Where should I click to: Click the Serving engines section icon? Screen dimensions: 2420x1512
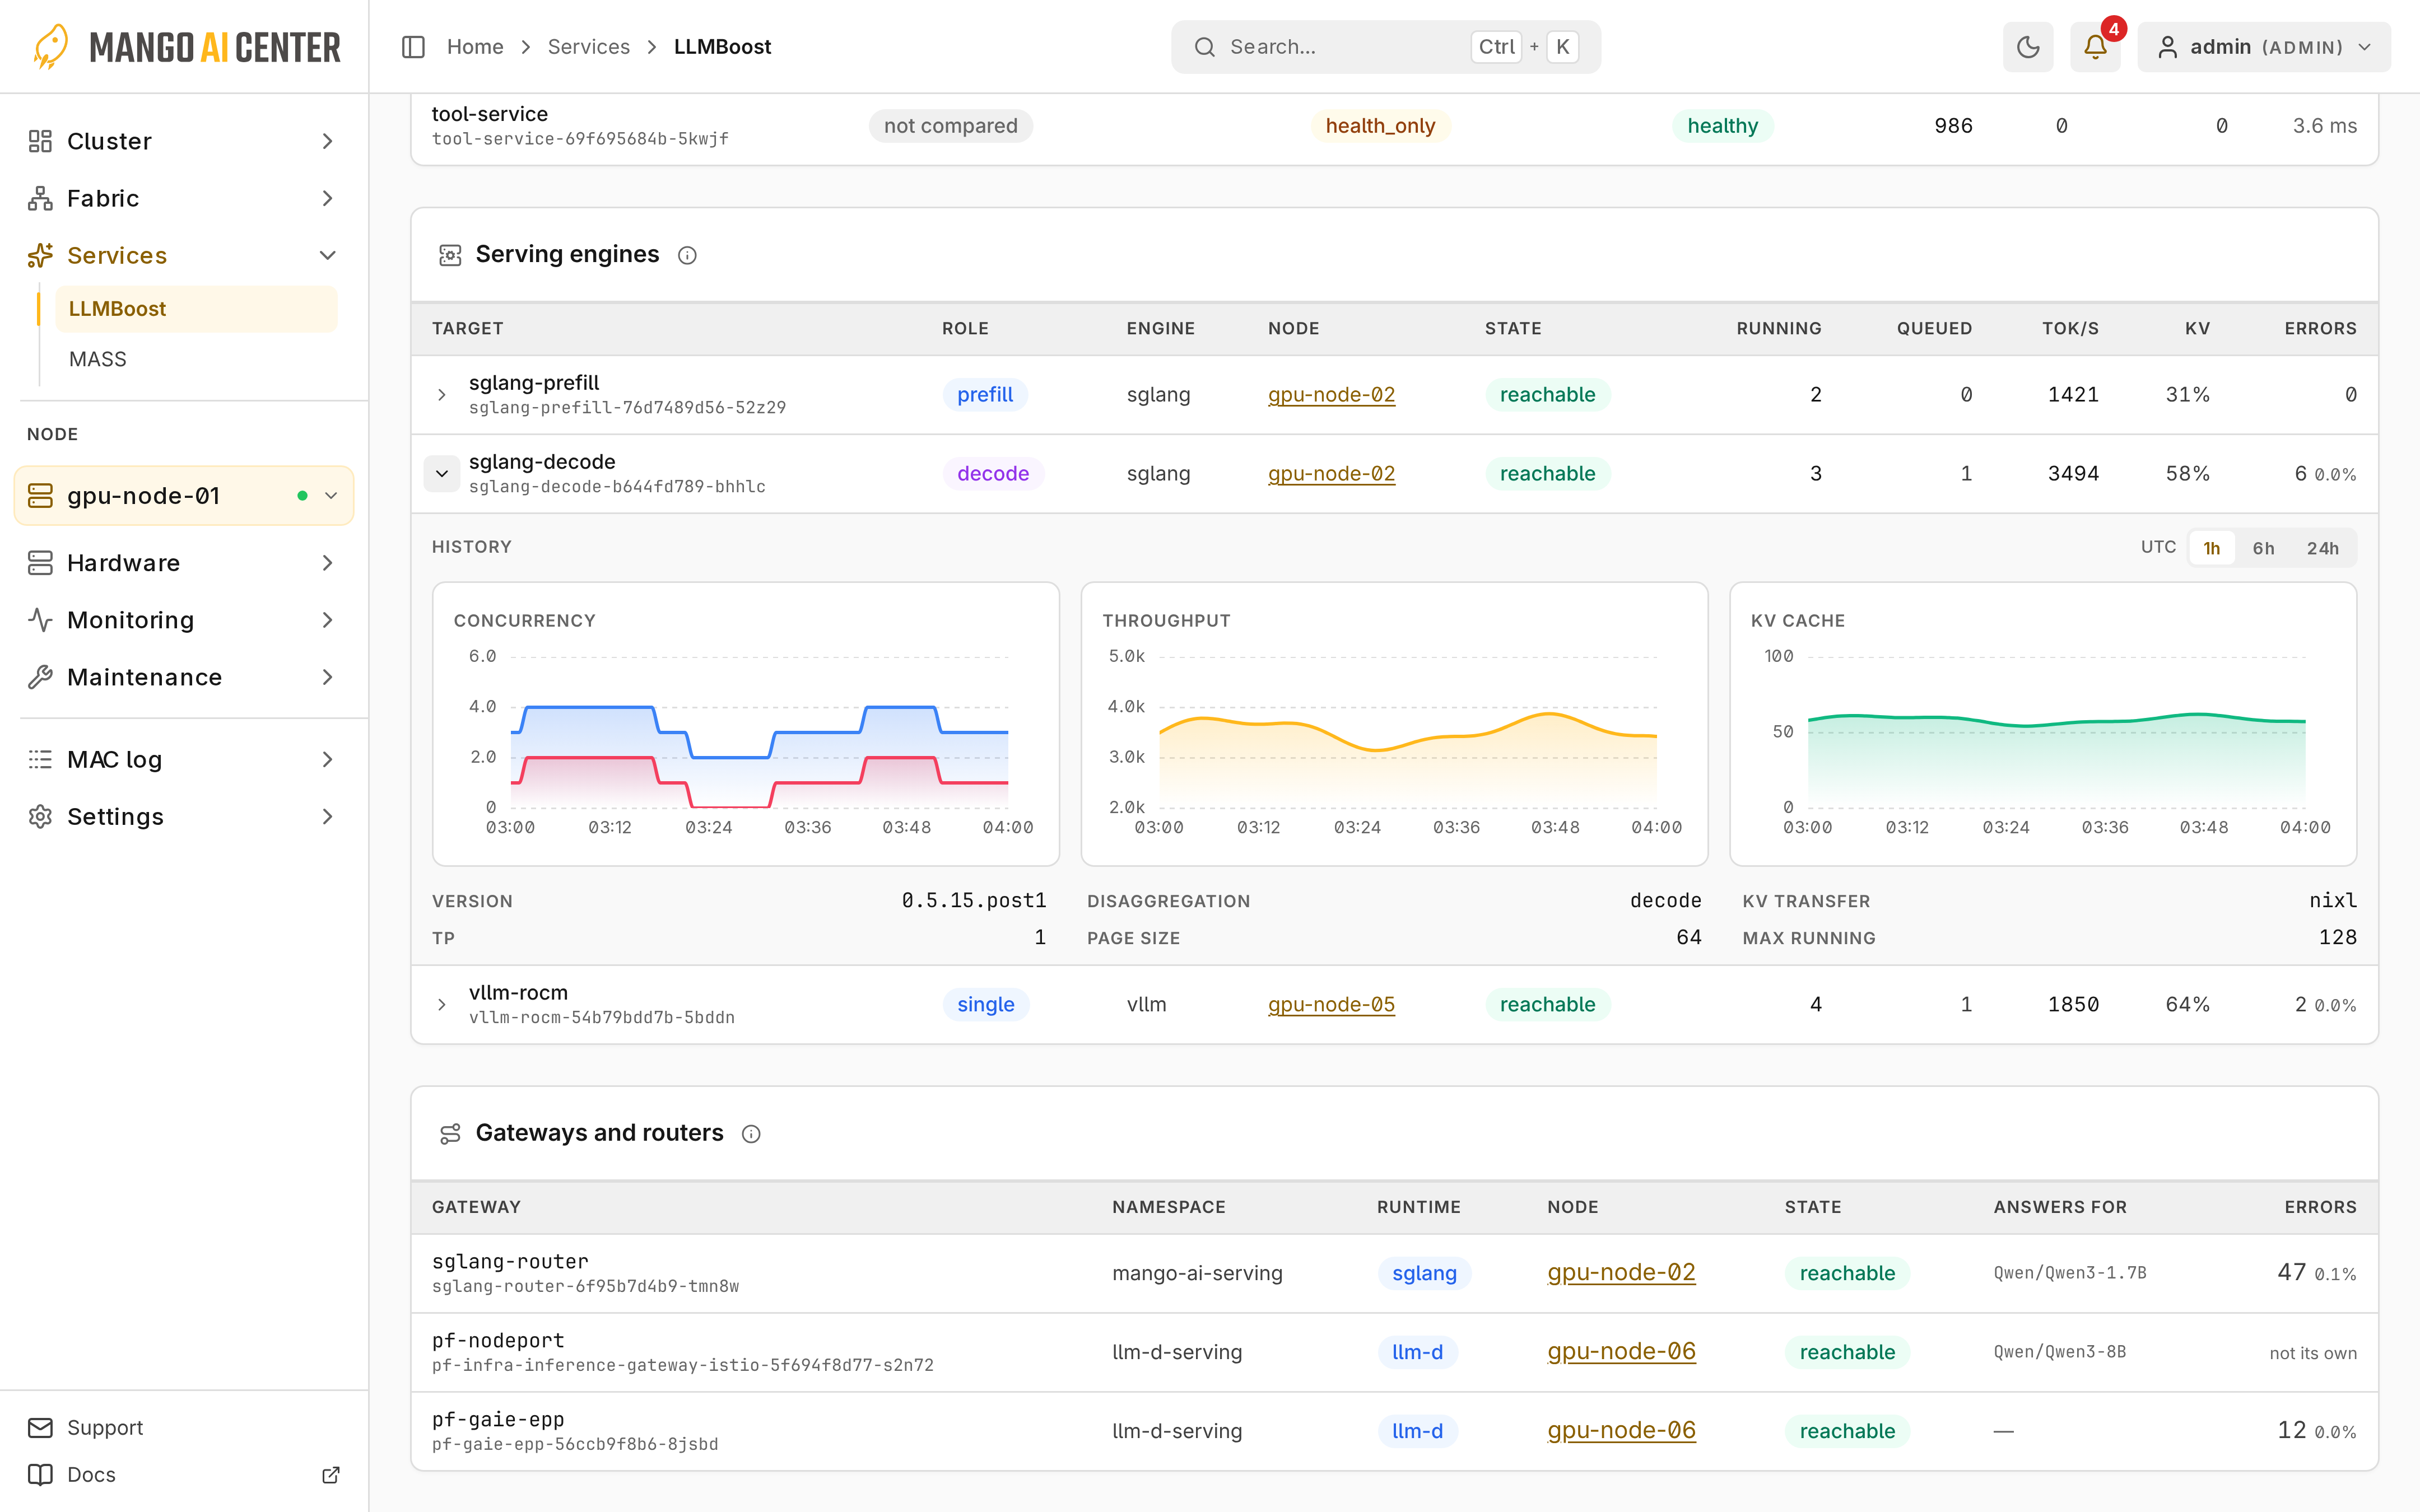(450, 255)
